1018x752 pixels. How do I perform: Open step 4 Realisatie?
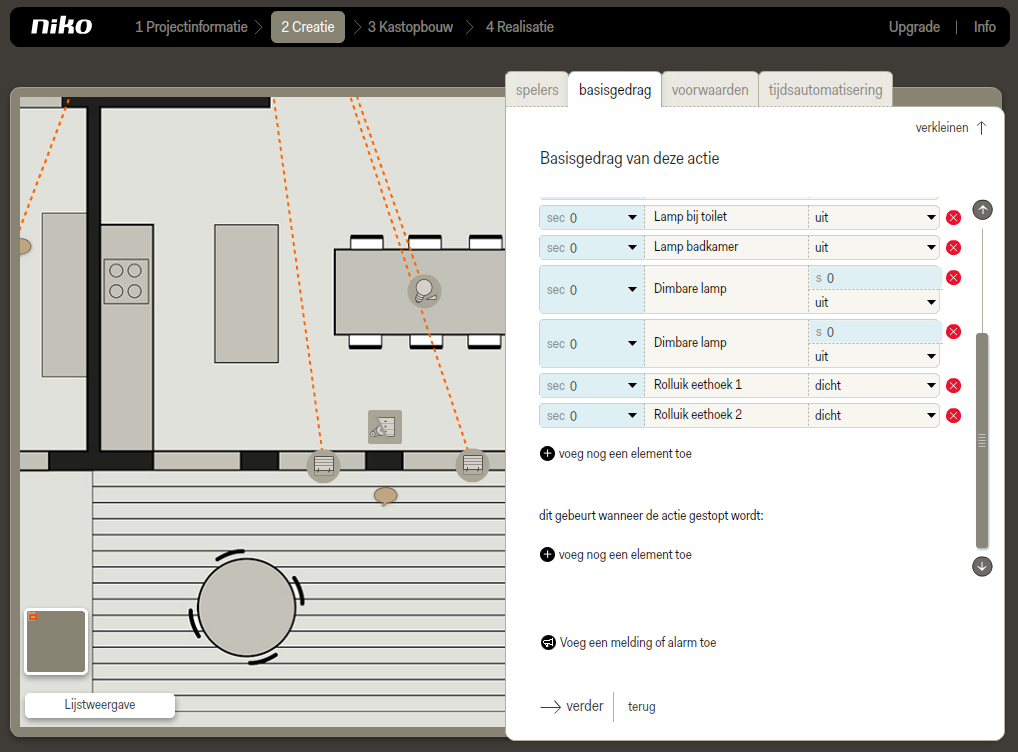click(x=520, y=27)
